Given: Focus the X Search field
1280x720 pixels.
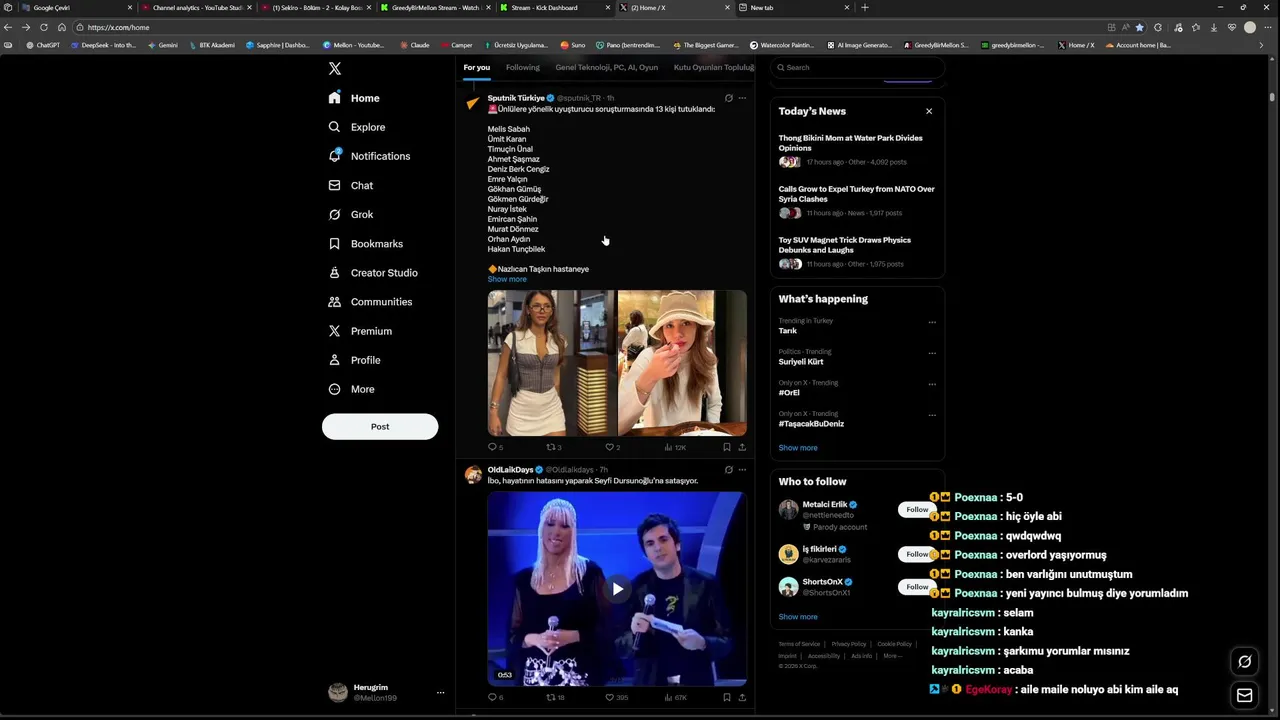Looking at the screenshot, I should click(x=857, y=67).
